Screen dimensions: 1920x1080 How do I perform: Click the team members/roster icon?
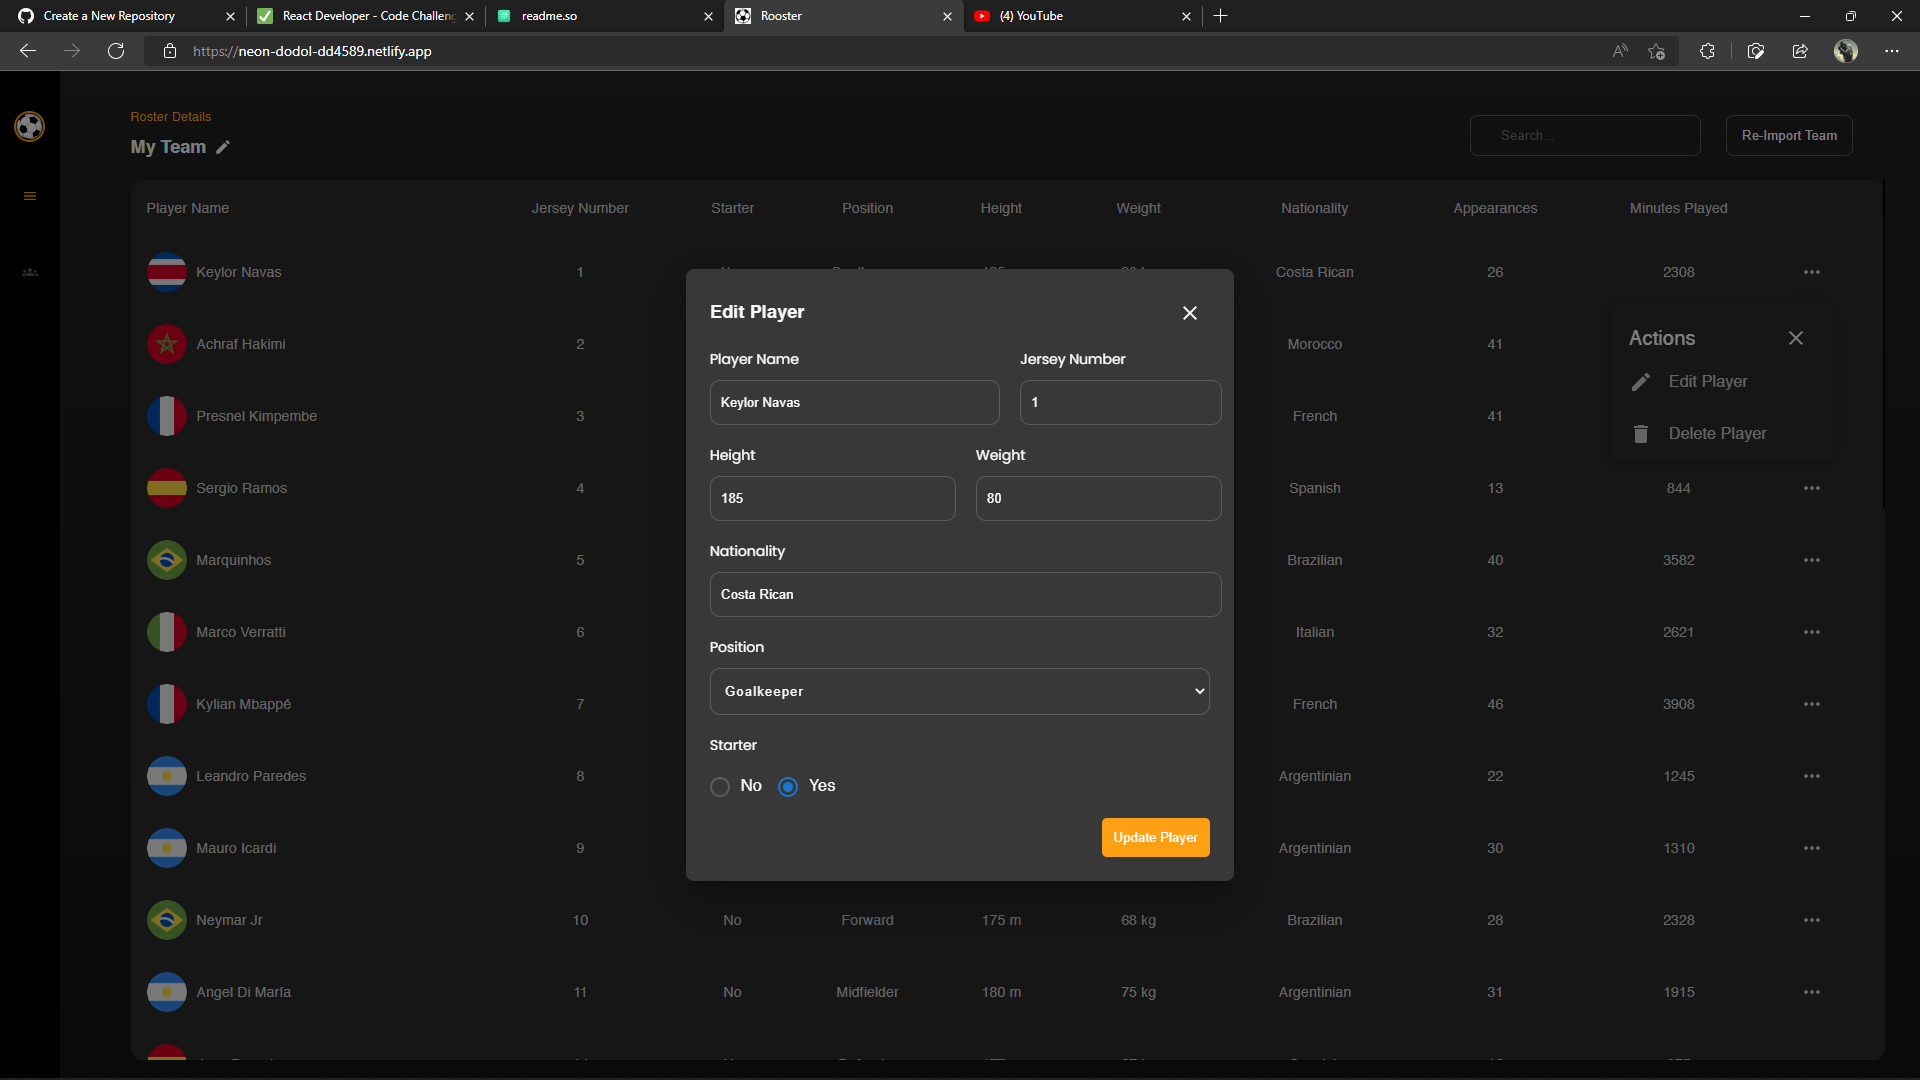(x=29, y=272)
